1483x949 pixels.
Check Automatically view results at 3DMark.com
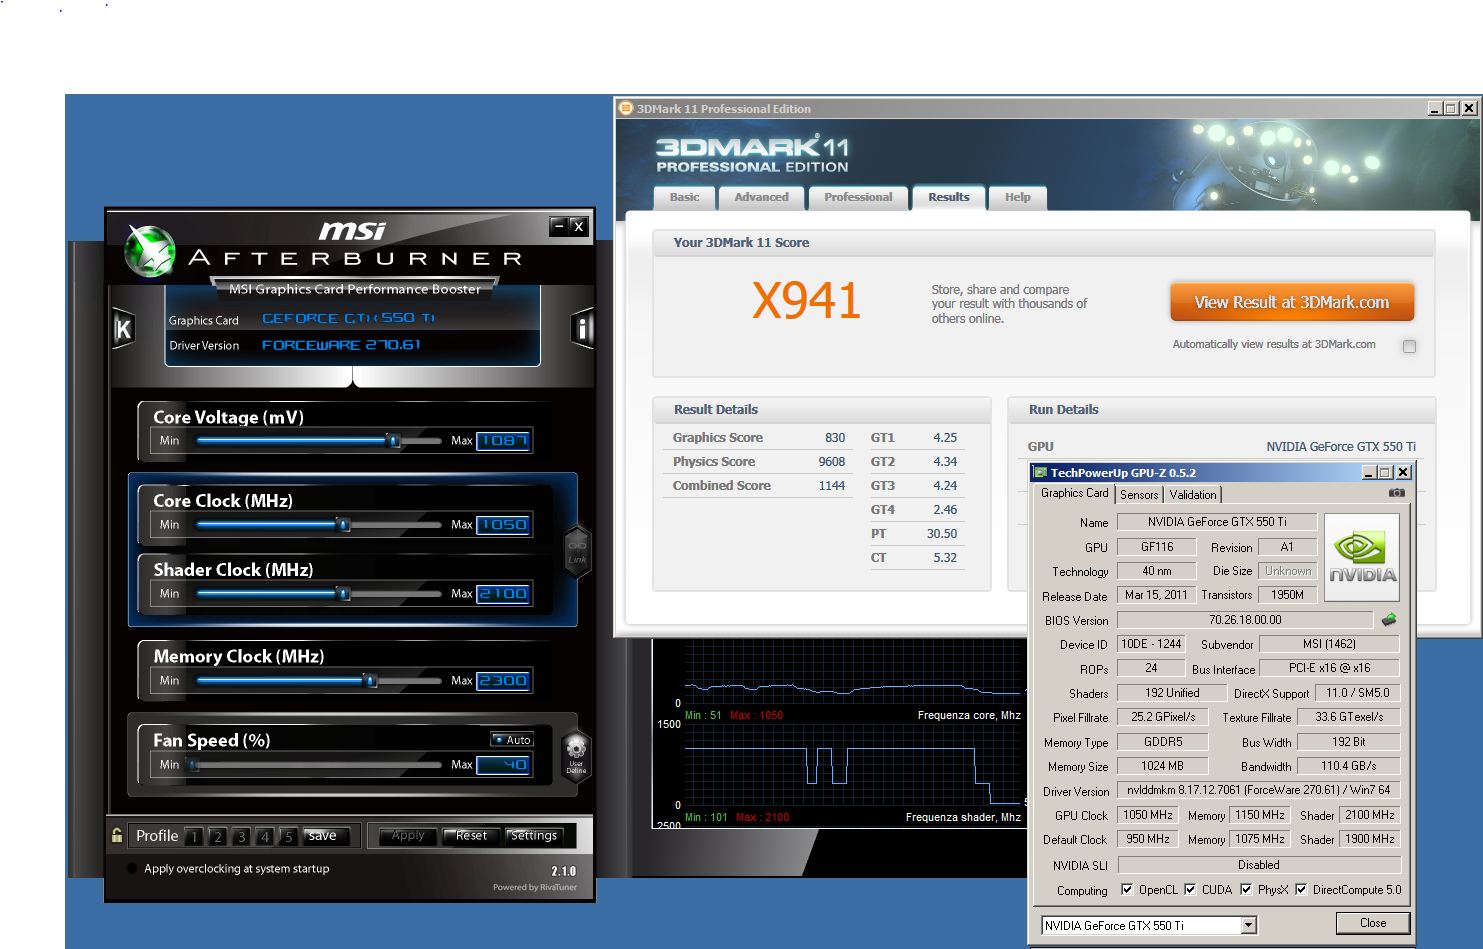click(1409, 346)
